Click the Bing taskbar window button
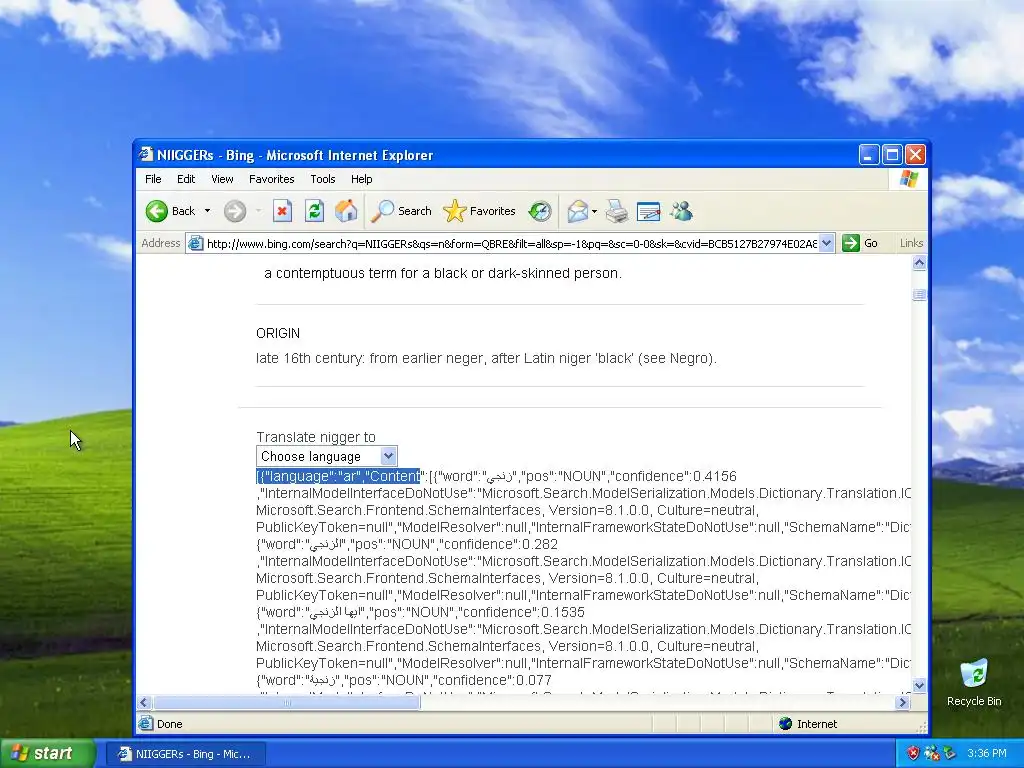This screenshot has width=1024, height=768. click(185, 754)
